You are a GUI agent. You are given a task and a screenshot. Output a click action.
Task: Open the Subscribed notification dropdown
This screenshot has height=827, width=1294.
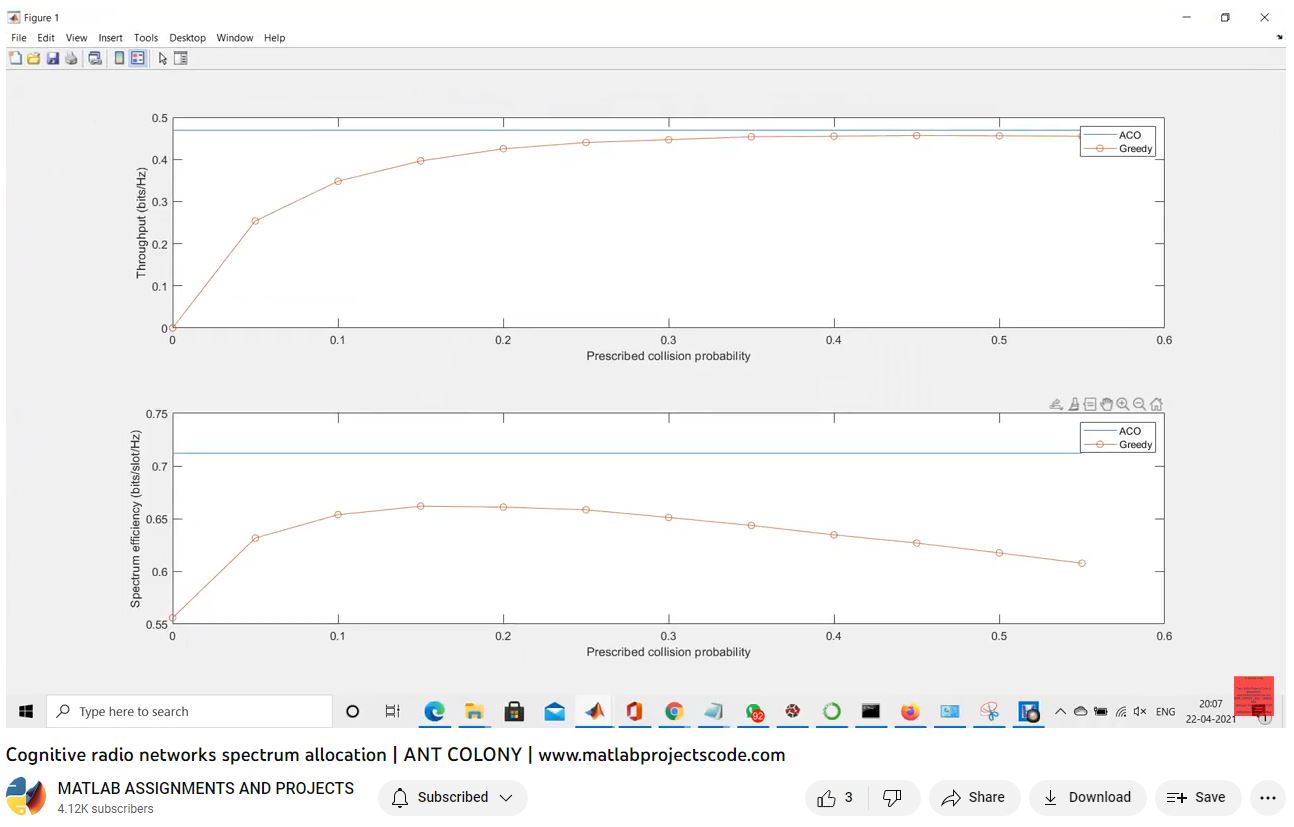coord(453,797)
